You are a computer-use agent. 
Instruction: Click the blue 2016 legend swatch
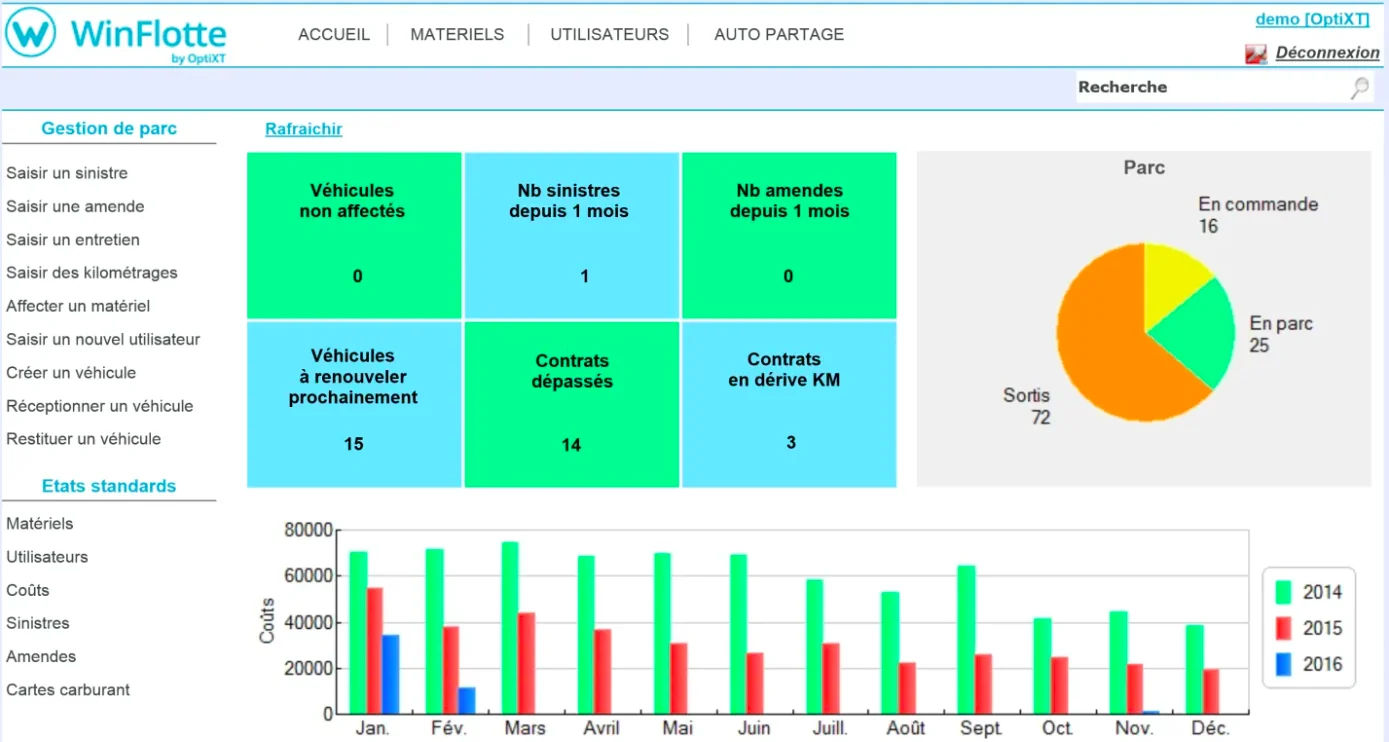(1284, 664)
